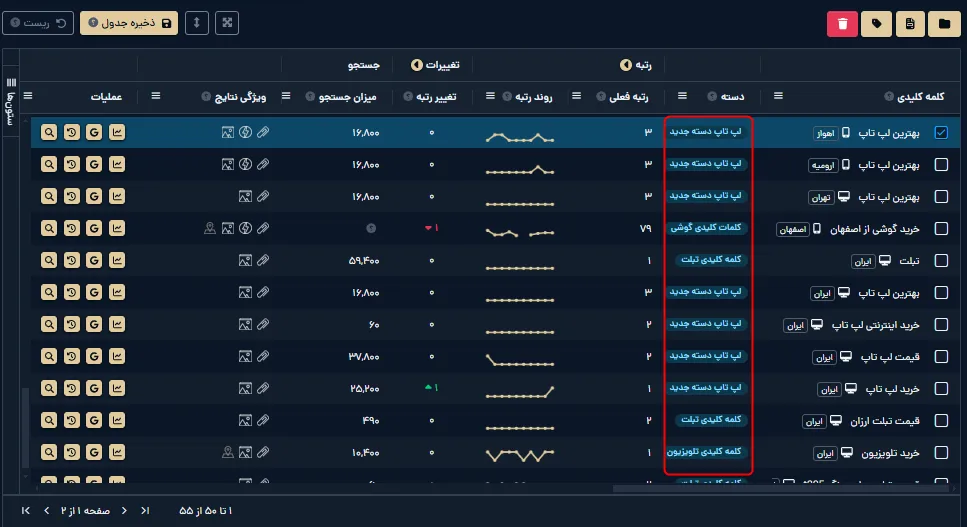Open chart icon in خرید تلویزیون row
Screen dimensions: 967x527
117,452
